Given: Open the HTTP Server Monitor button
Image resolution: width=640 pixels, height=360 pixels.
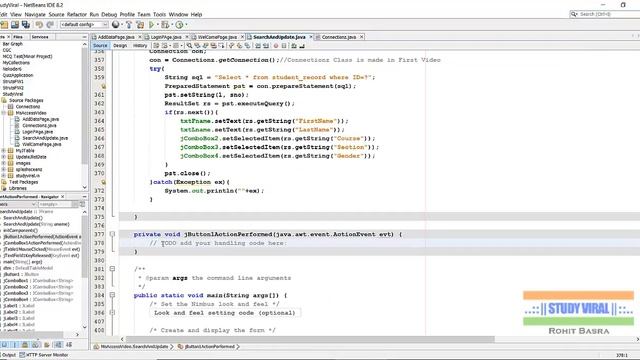Looking at the screenshot, I should click(44, 355).
